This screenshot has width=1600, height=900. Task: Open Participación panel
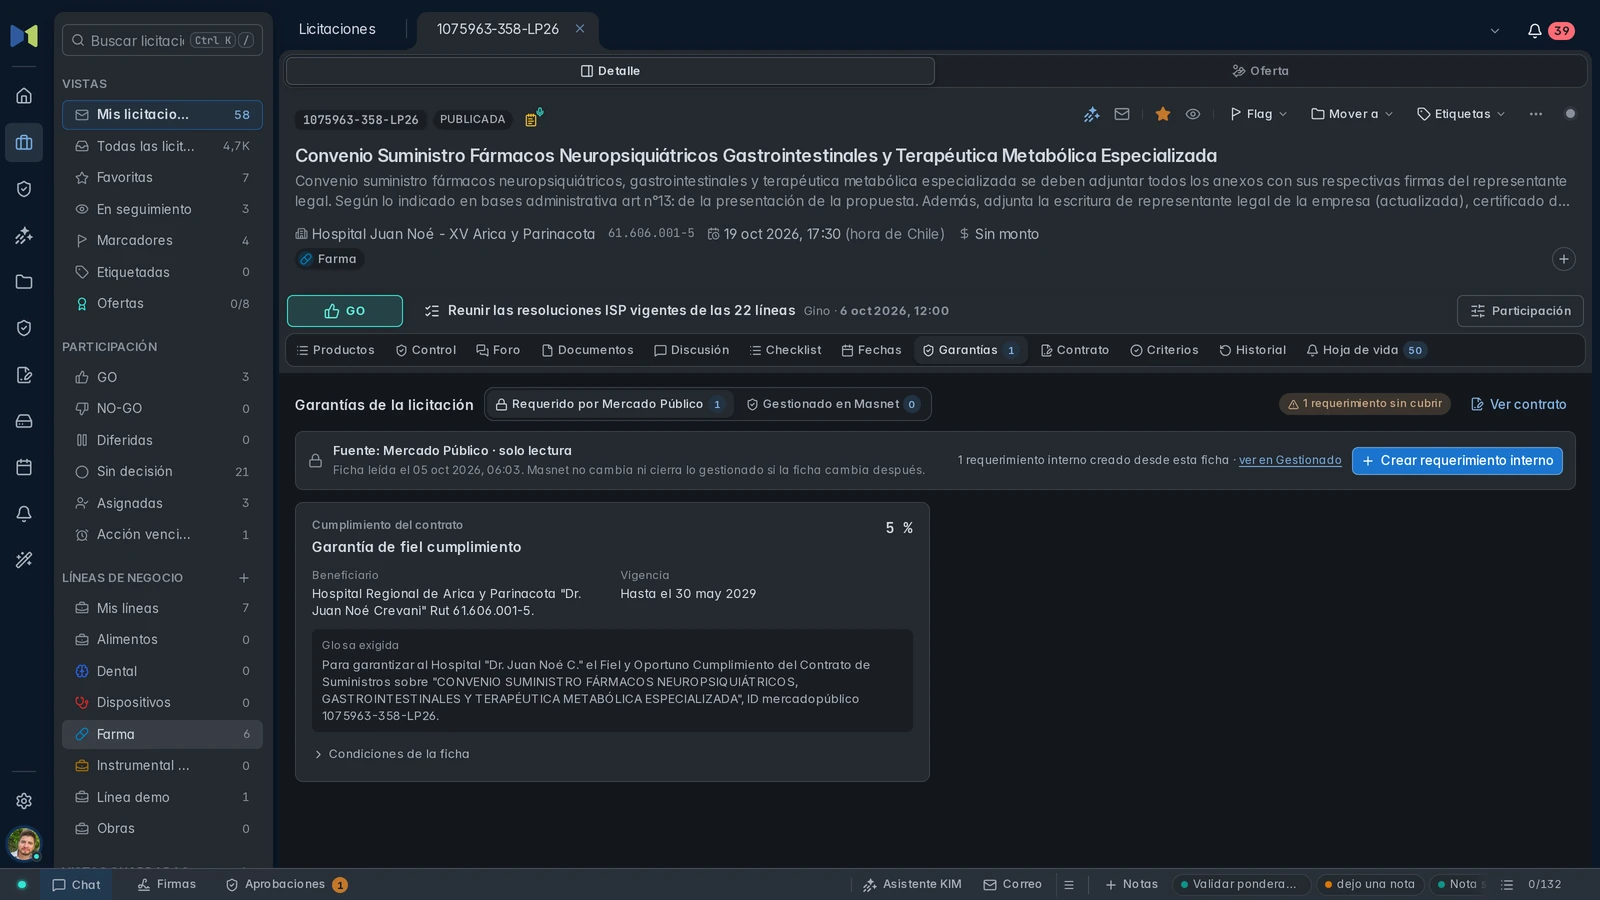1520,311
